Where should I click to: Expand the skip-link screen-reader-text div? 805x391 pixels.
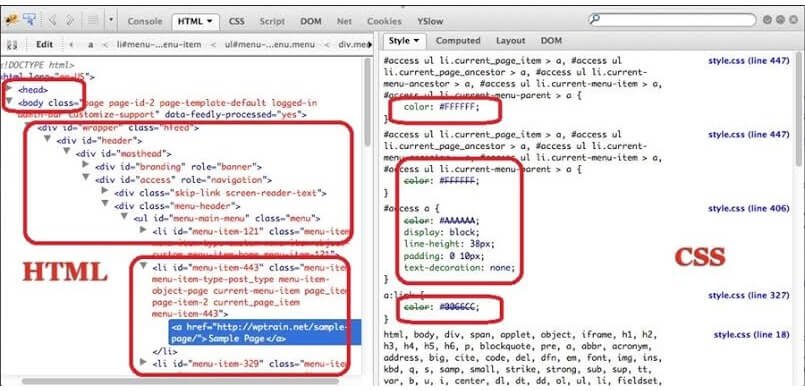[105, 190]
